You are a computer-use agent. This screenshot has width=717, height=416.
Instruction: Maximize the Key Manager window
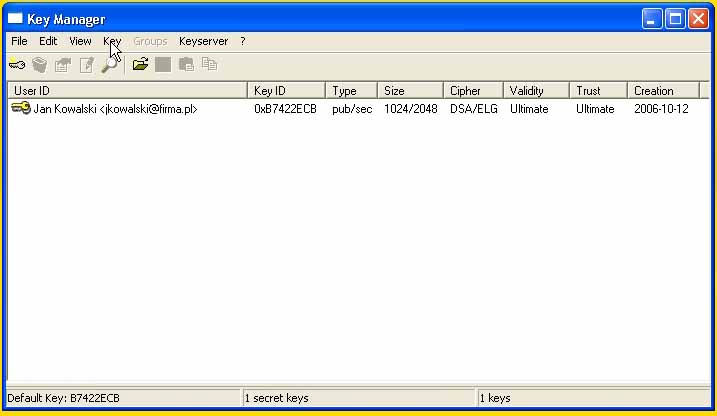[x=675, y=19]
